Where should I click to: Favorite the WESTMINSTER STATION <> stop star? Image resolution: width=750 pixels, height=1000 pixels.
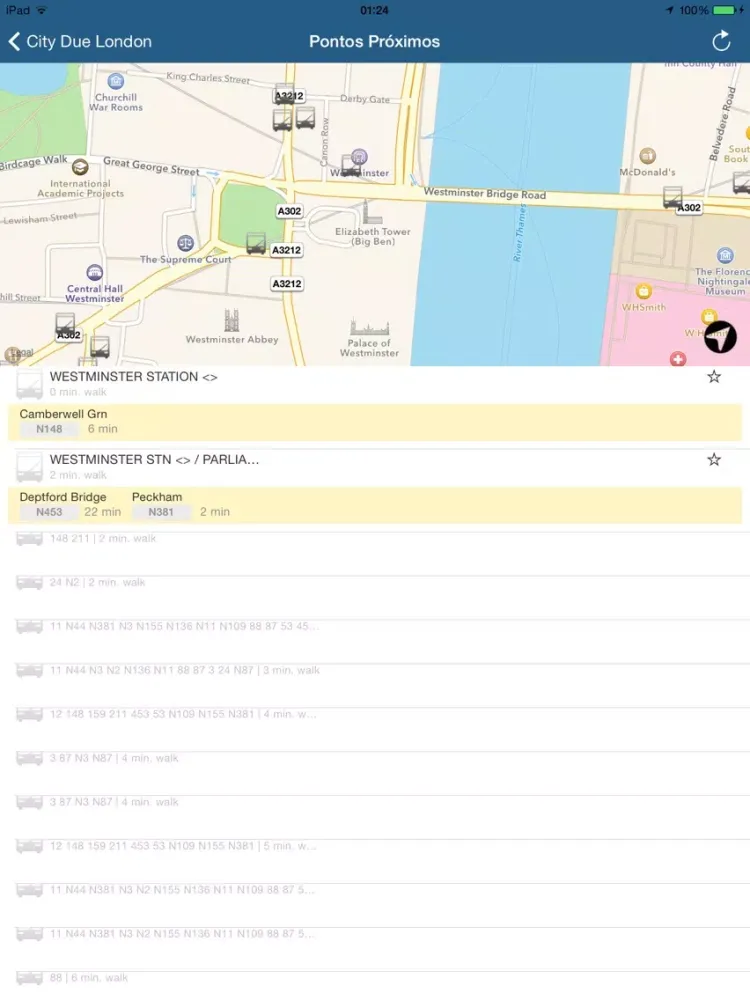tap(714, 377)
